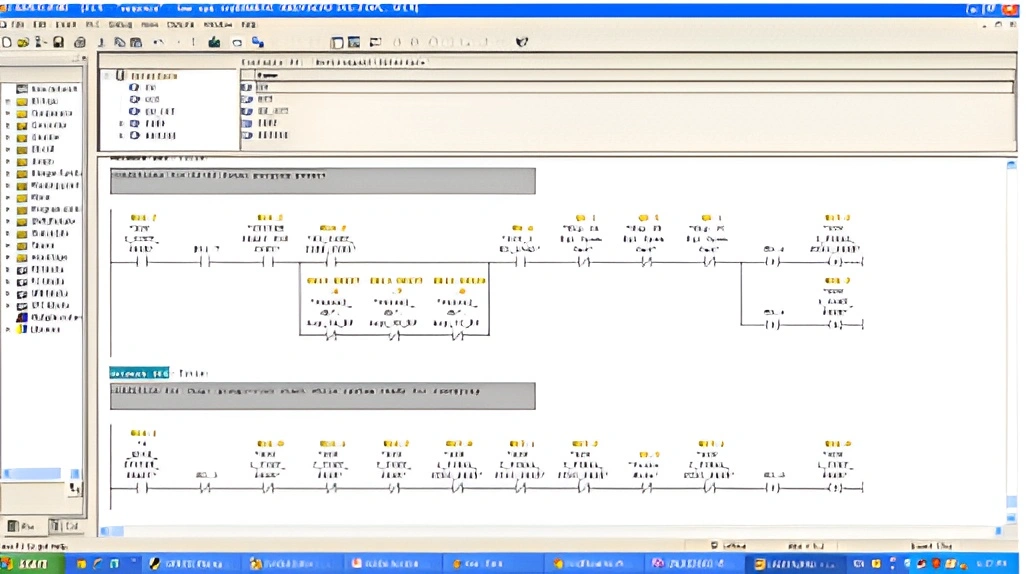Expand the Bit logic folder in catalog
The width and height of the screenshot is (1026, 574).
[8, 101]
